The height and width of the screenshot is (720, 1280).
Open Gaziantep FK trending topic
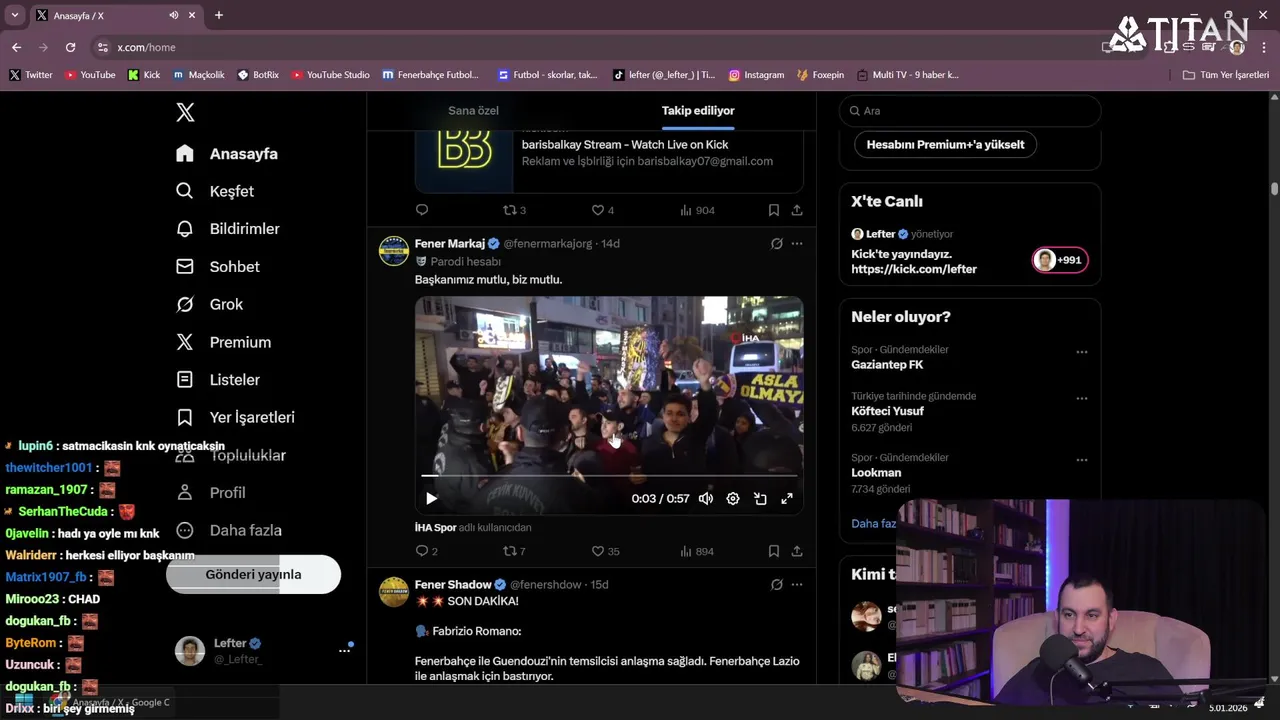click(887, 365)
